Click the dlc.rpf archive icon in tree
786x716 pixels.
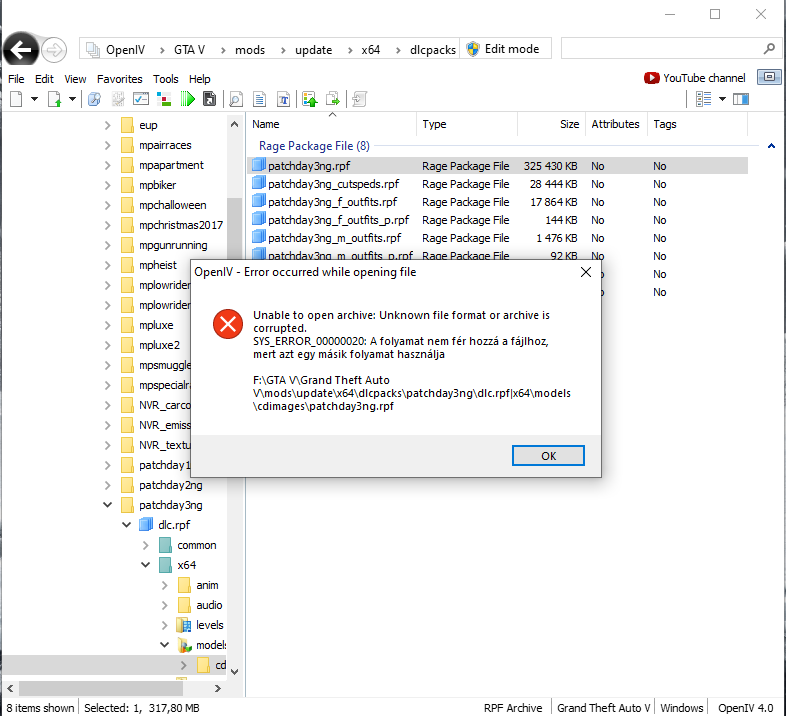click(x=146, y=524)
